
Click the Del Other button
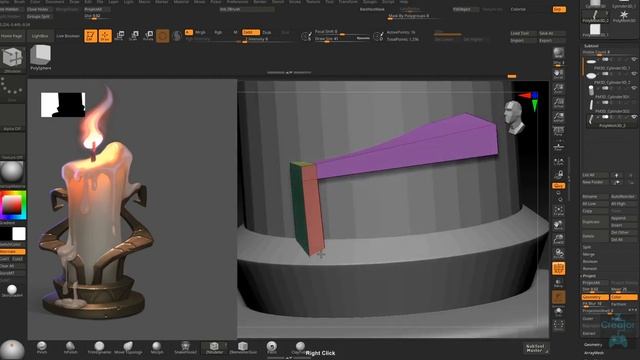(623, 233)
